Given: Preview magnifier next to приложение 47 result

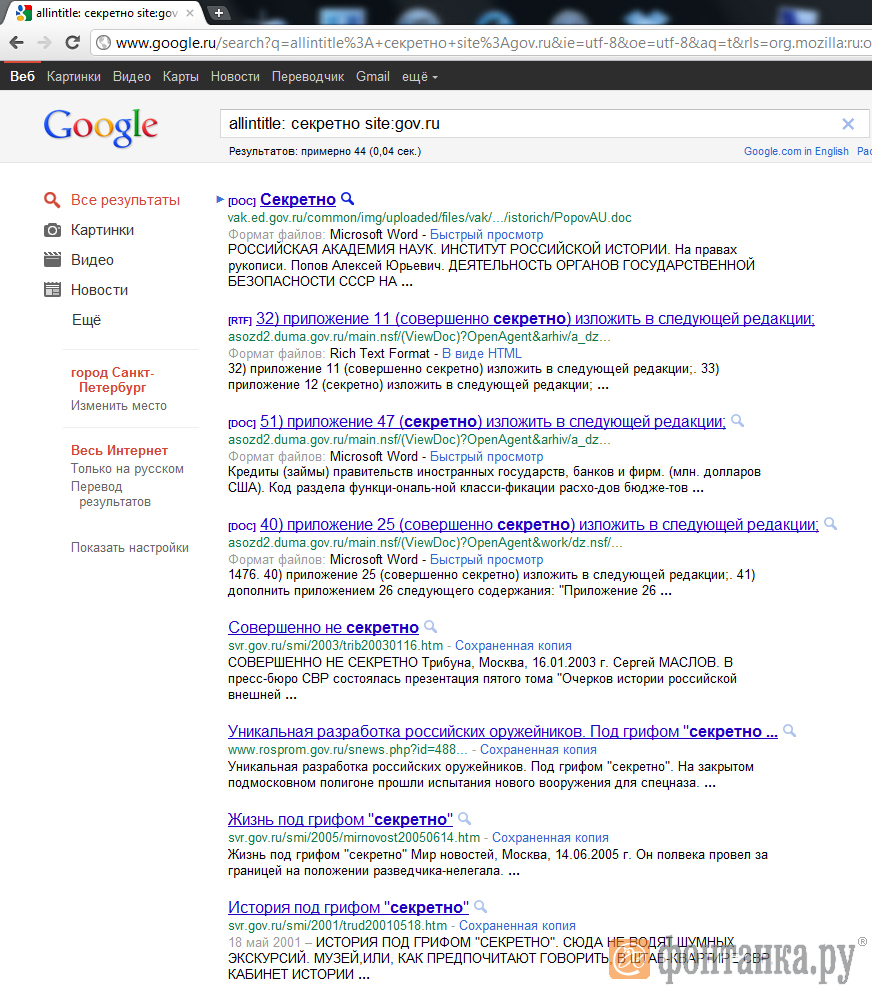Looking at the screenshot, I should [737, 421].
